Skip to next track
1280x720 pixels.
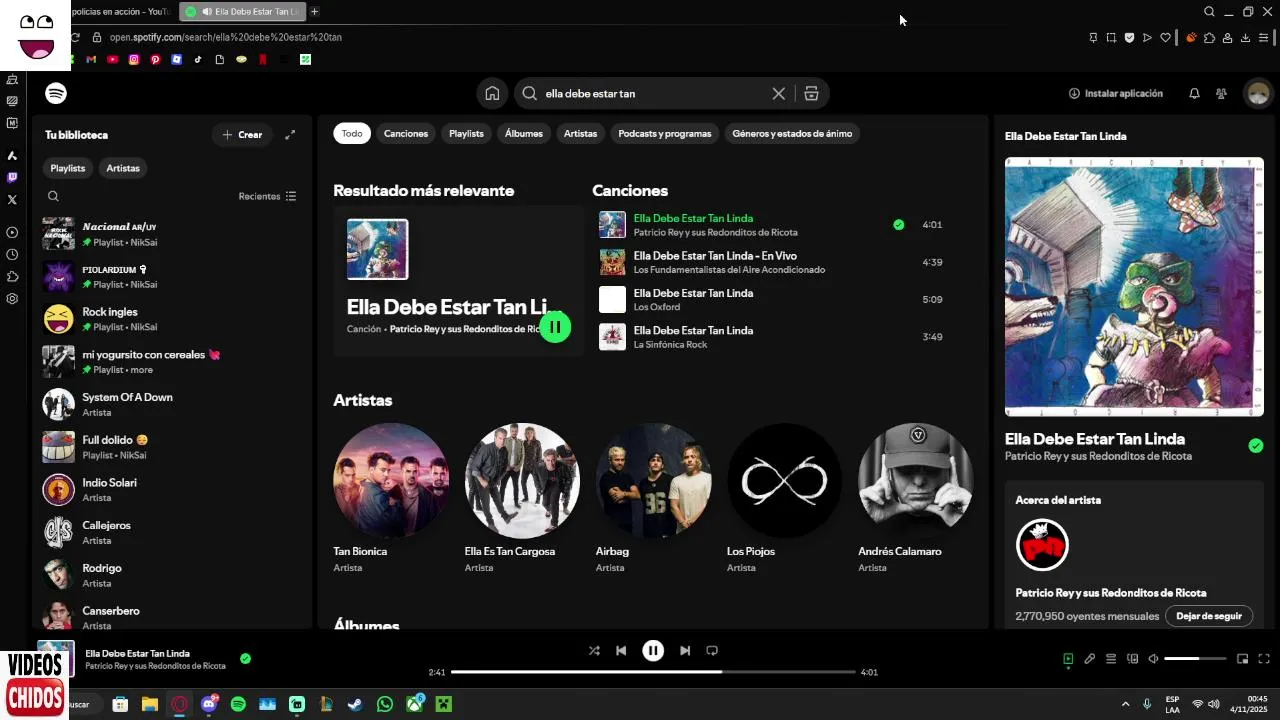pos(685,650)
